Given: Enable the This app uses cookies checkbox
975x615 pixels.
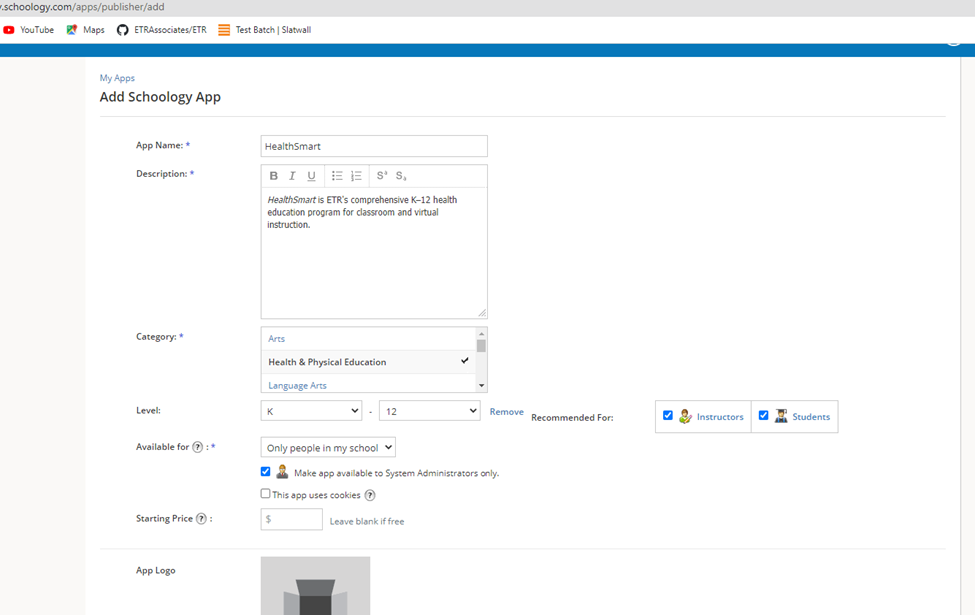Looking at the screenshot, I should (265, 493).
